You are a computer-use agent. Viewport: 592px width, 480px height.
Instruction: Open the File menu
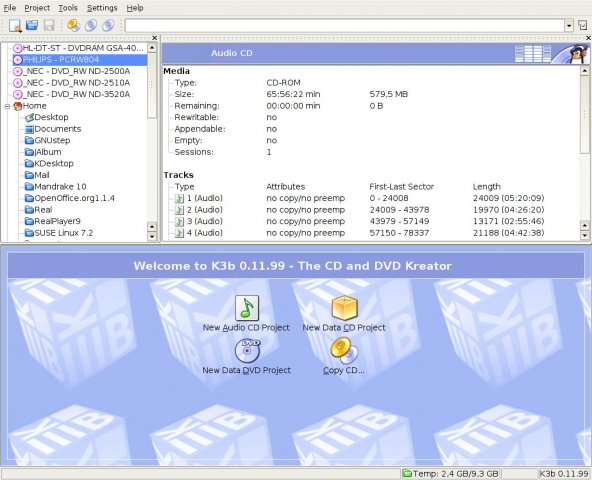(10, 8)
